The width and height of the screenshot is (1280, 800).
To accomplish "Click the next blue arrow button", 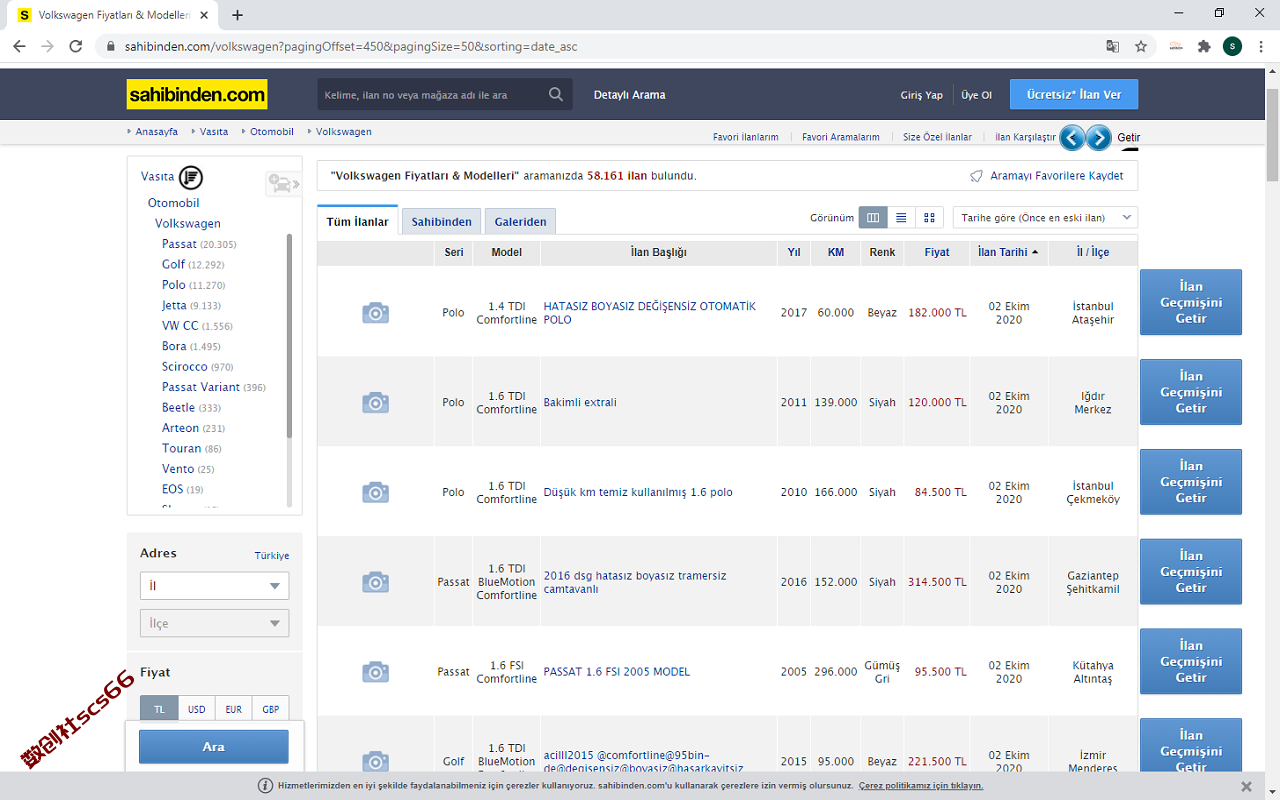I will [x=1099, y=138].
